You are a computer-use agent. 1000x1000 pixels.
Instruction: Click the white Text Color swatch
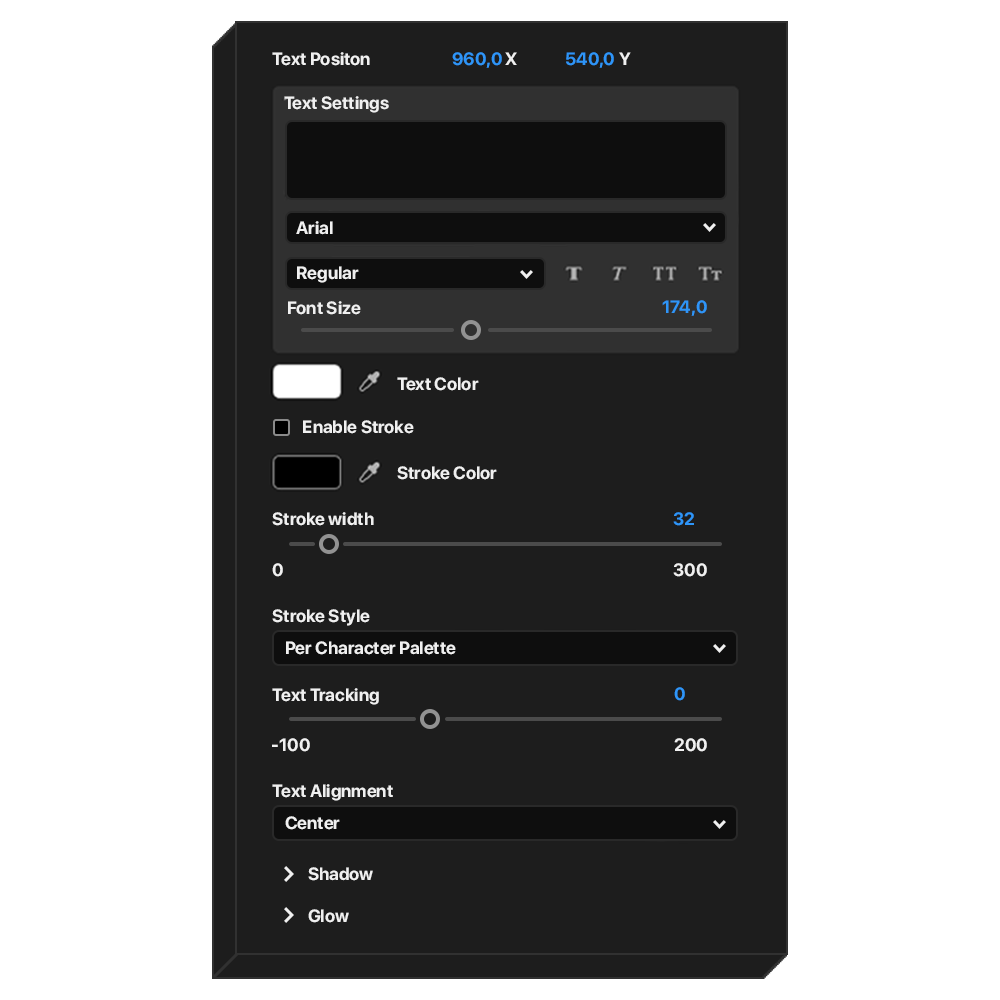click(307, 382)
